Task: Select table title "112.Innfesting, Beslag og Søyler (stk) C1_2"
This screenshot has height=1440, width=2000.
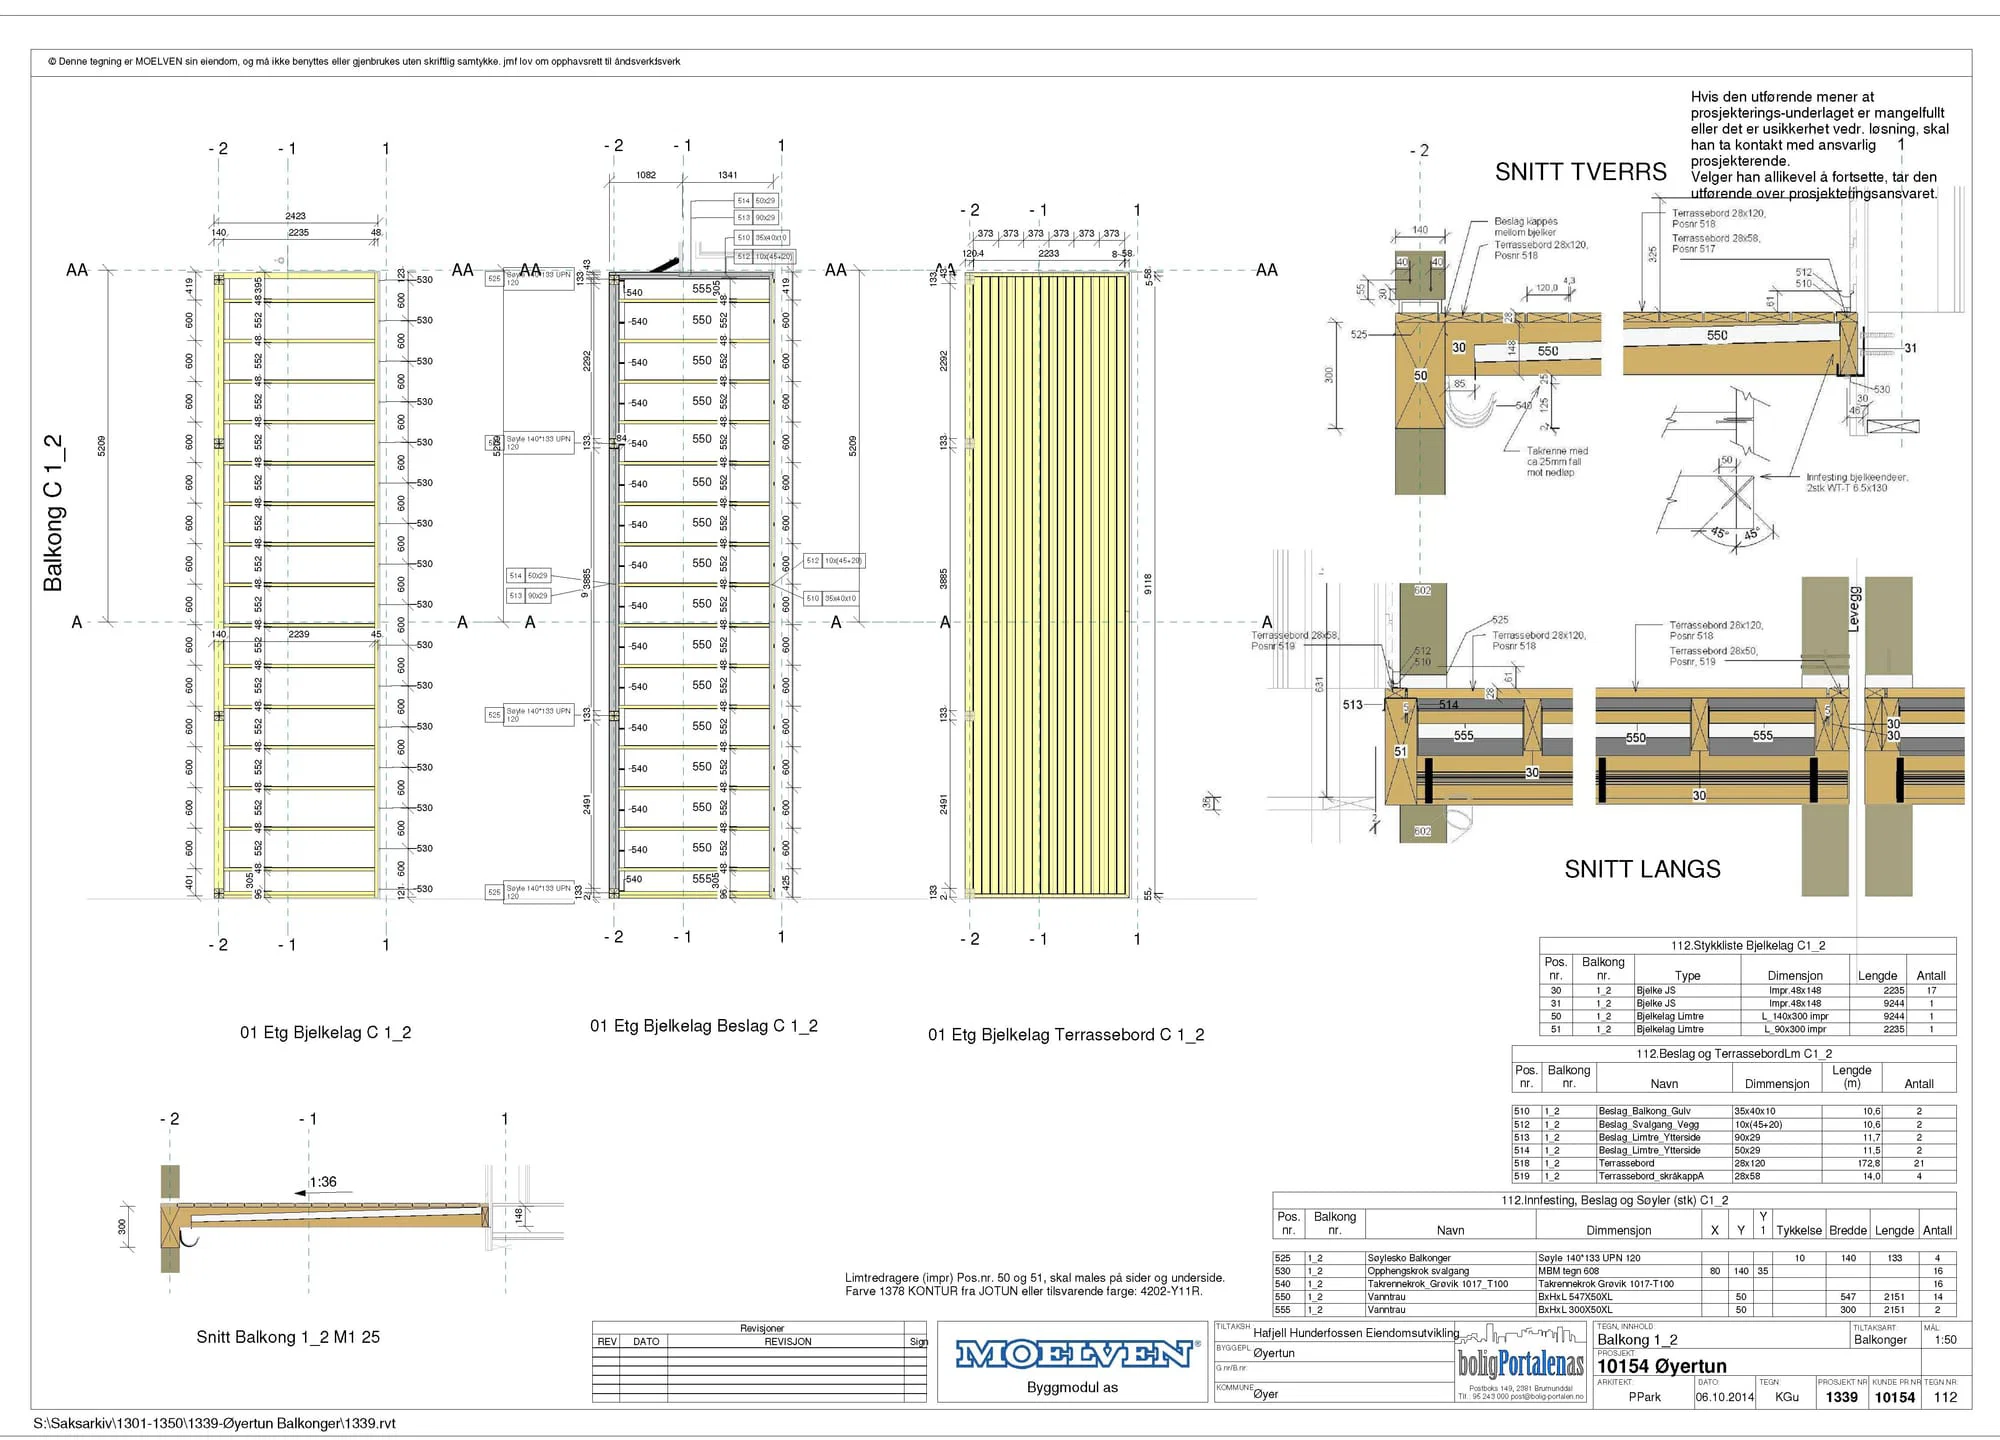Action: (x=1614, y=1200)
